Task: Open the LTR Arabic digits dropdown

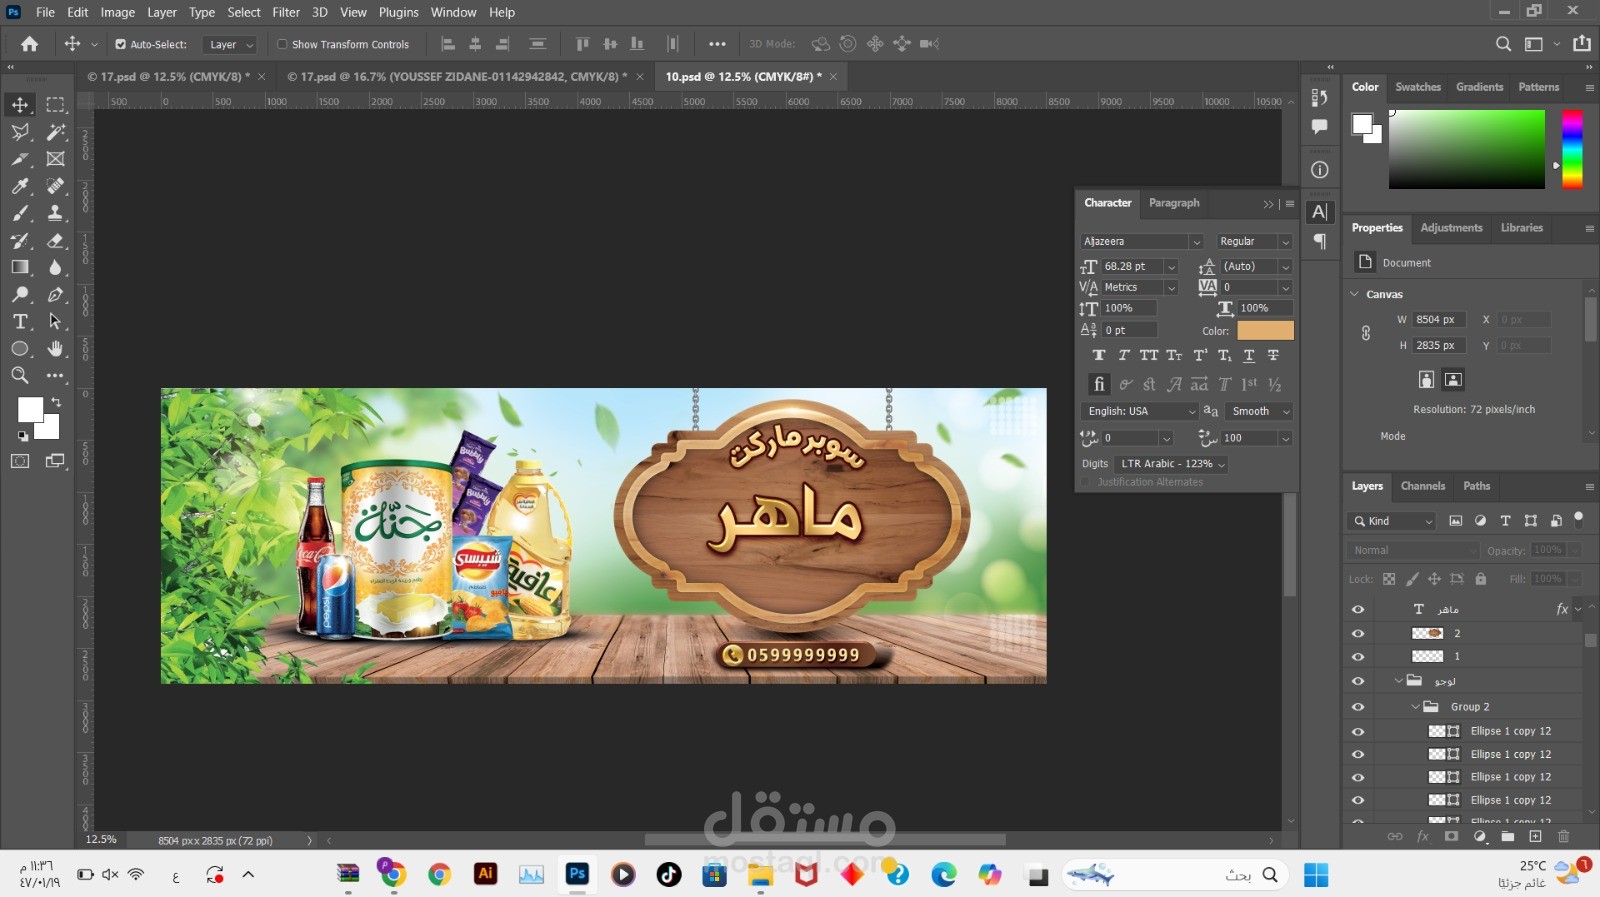Action: (1172, 464)
